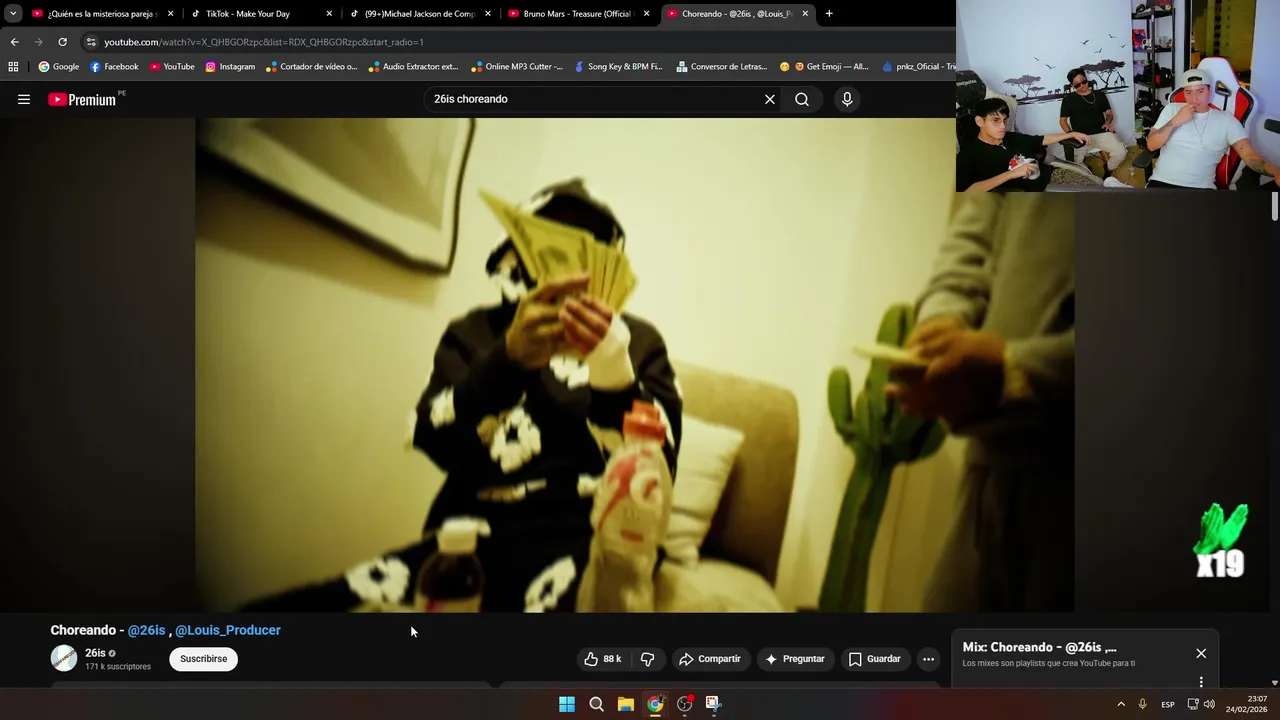The image size is (1280, 720).
Task: Switch to the Bruno Mars - Treasure tab
Action: point(579,14)
